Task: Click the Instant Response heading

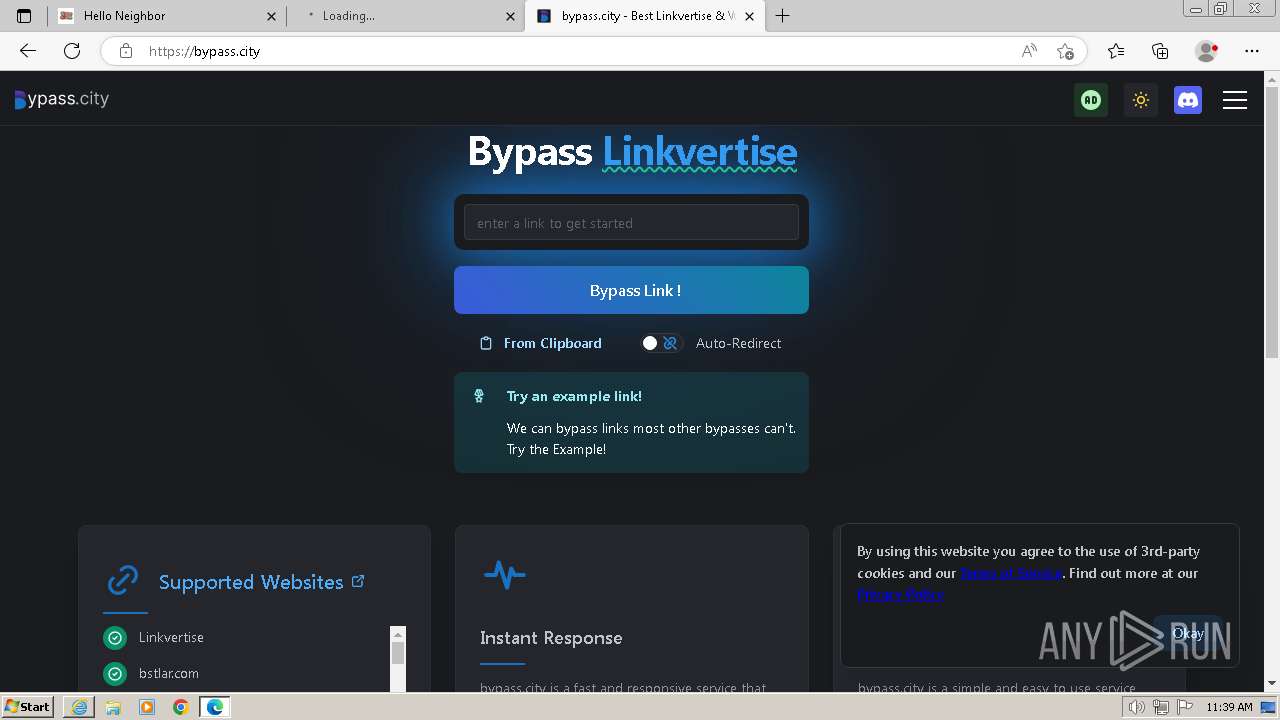Action: (x=551, y=638)
